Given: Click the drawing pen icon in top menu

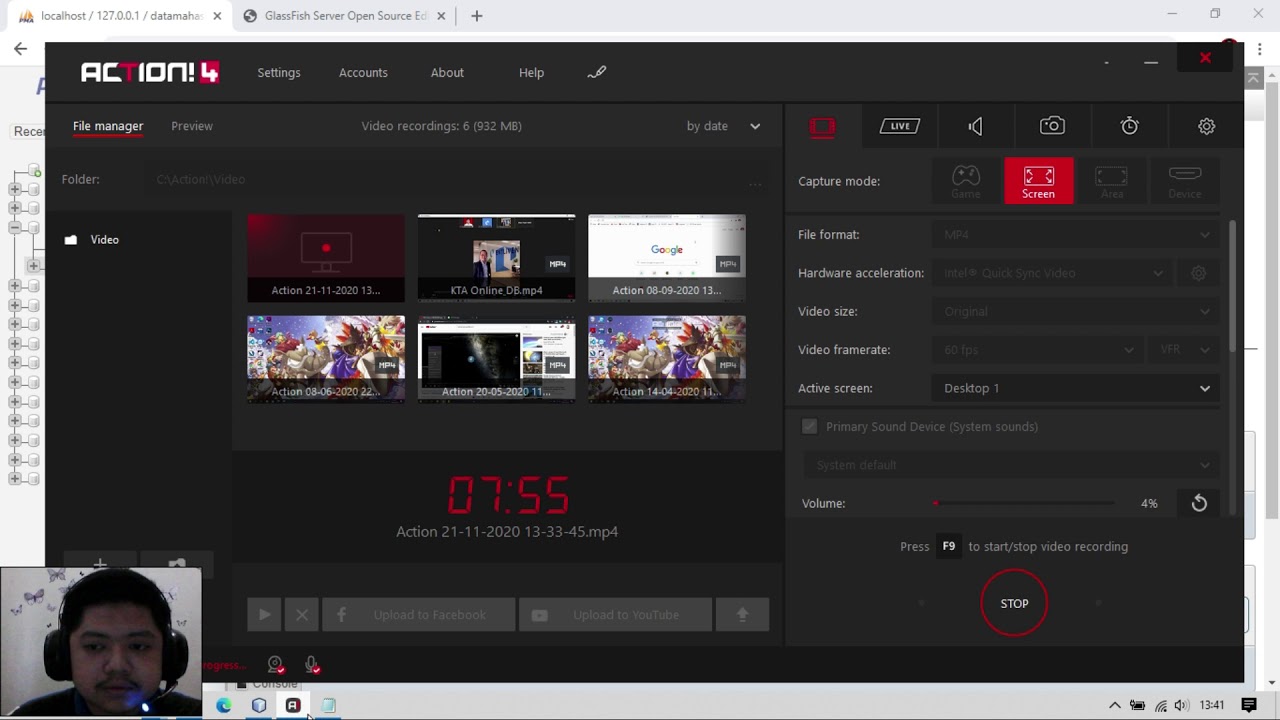Looking at the screenshot, I should tap(597, 72).
